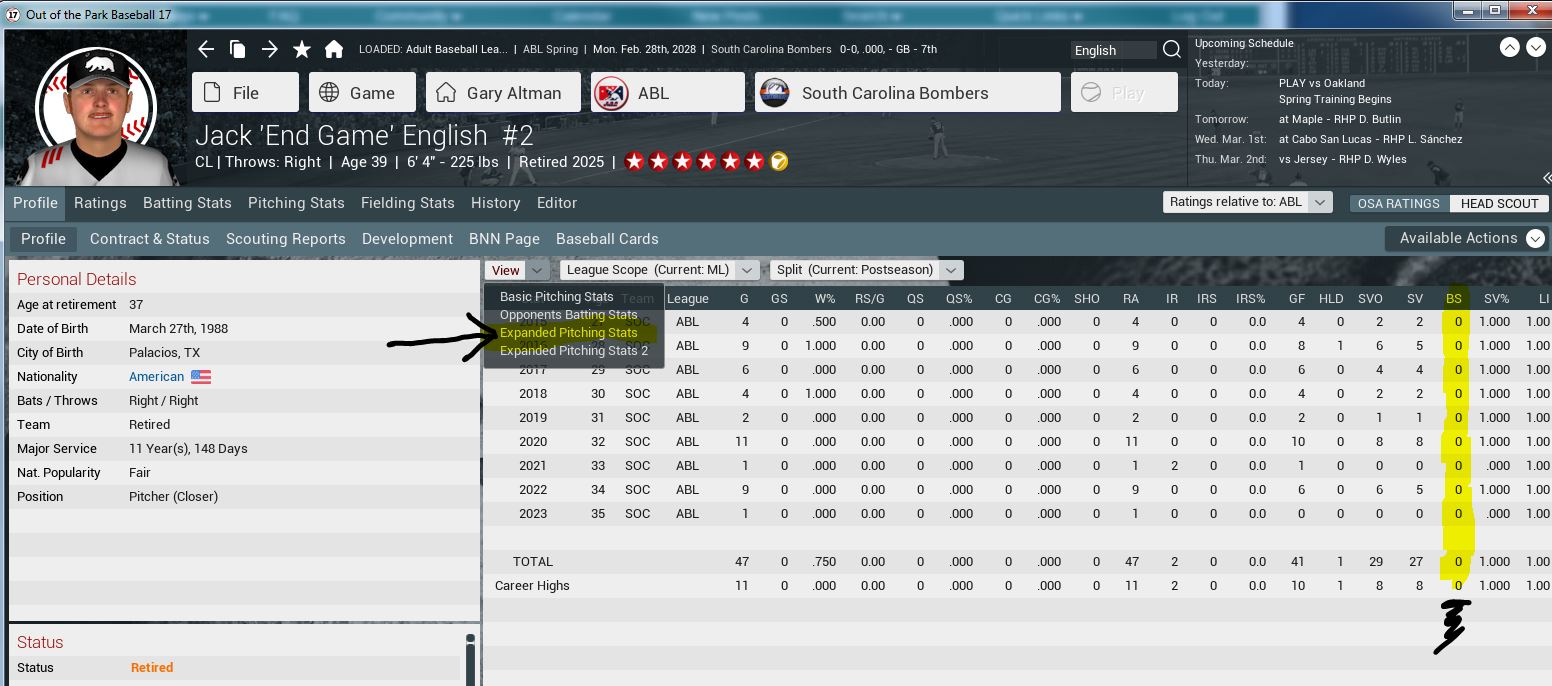Select Opponents Batting Stats view option
1552x686 pixels.
click(568, 315)
